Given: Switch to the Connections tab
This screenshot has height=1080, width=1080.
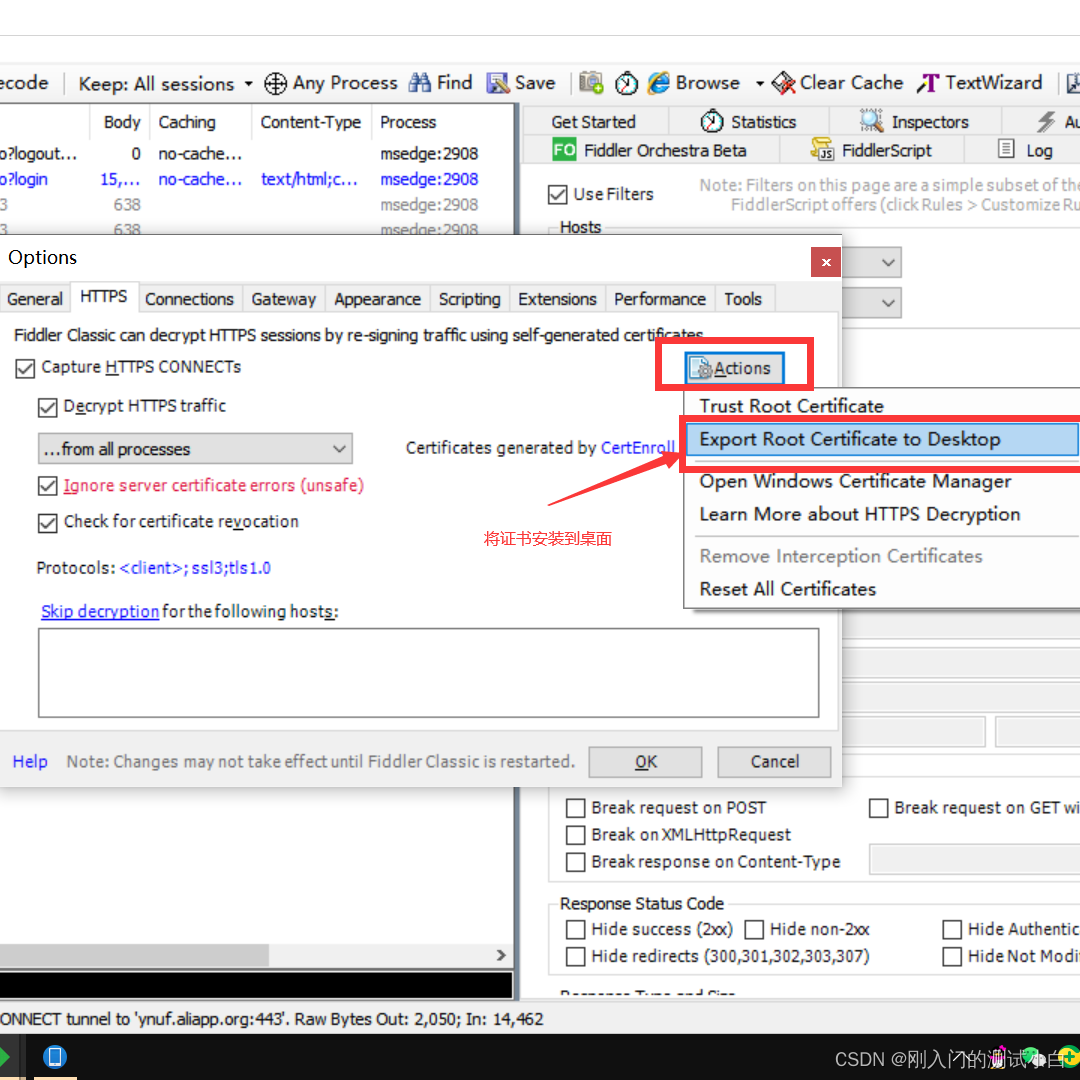Looking at the screenshot, I should coord(189,299).
